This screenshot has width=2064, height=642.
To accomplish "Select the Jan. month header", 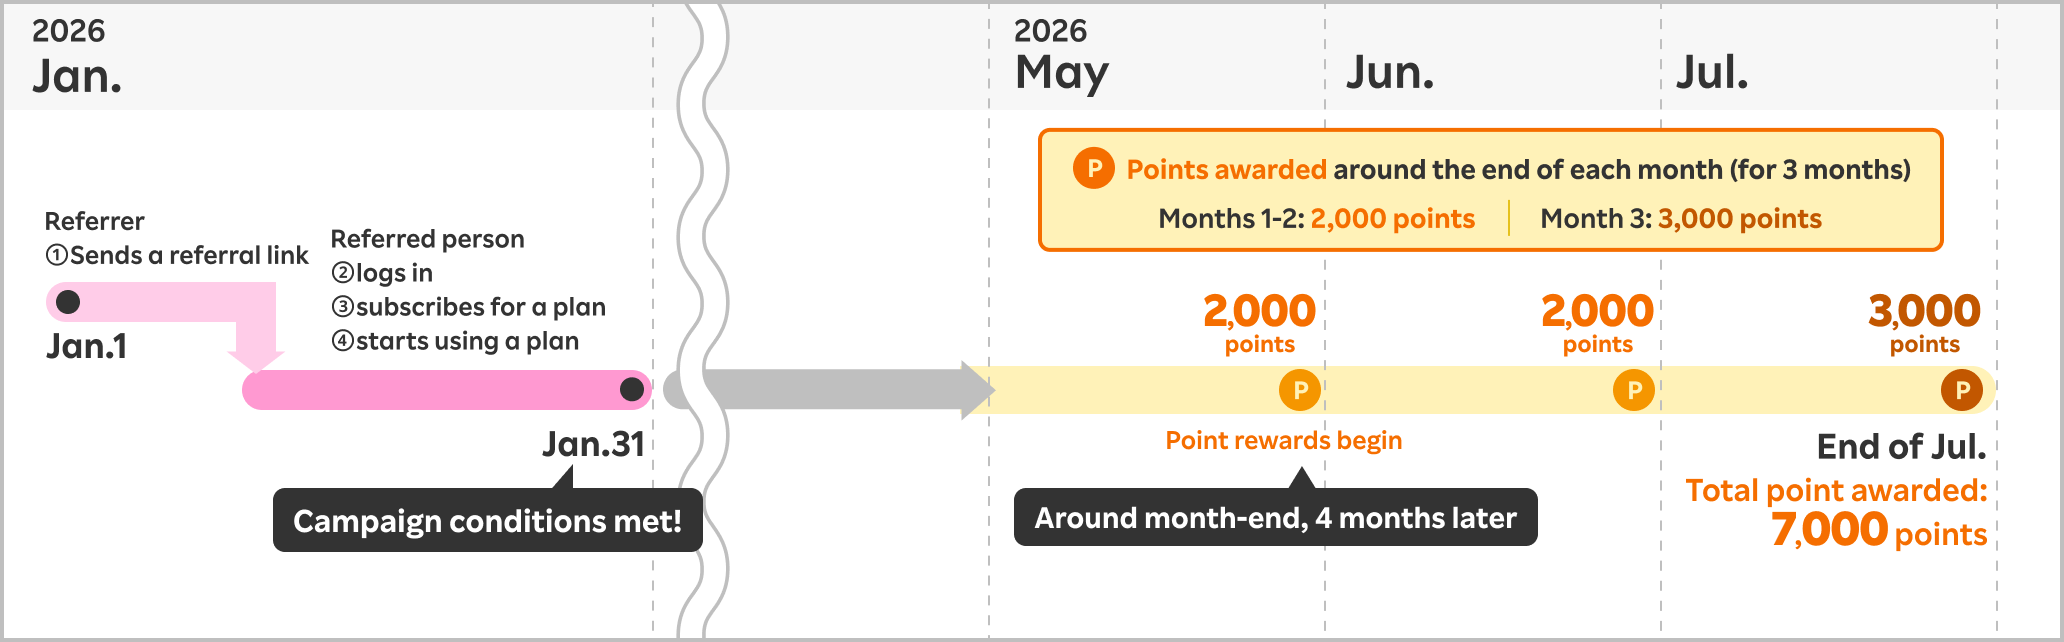I will coord(77,76).
